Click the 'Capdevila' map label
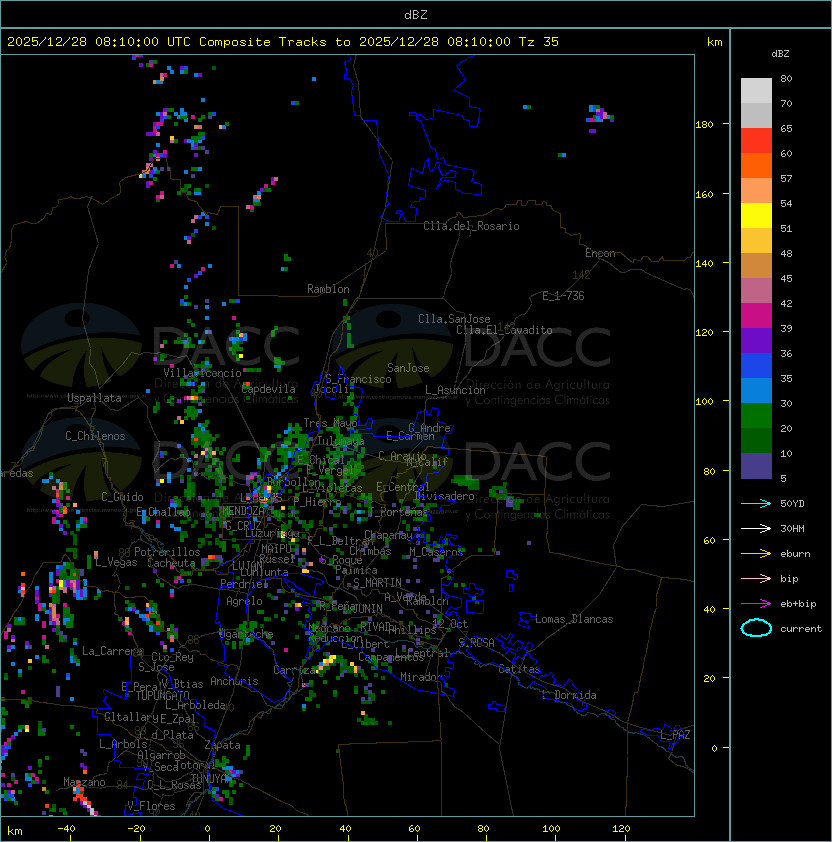This screenshot has height=842, width=832. 268,389
